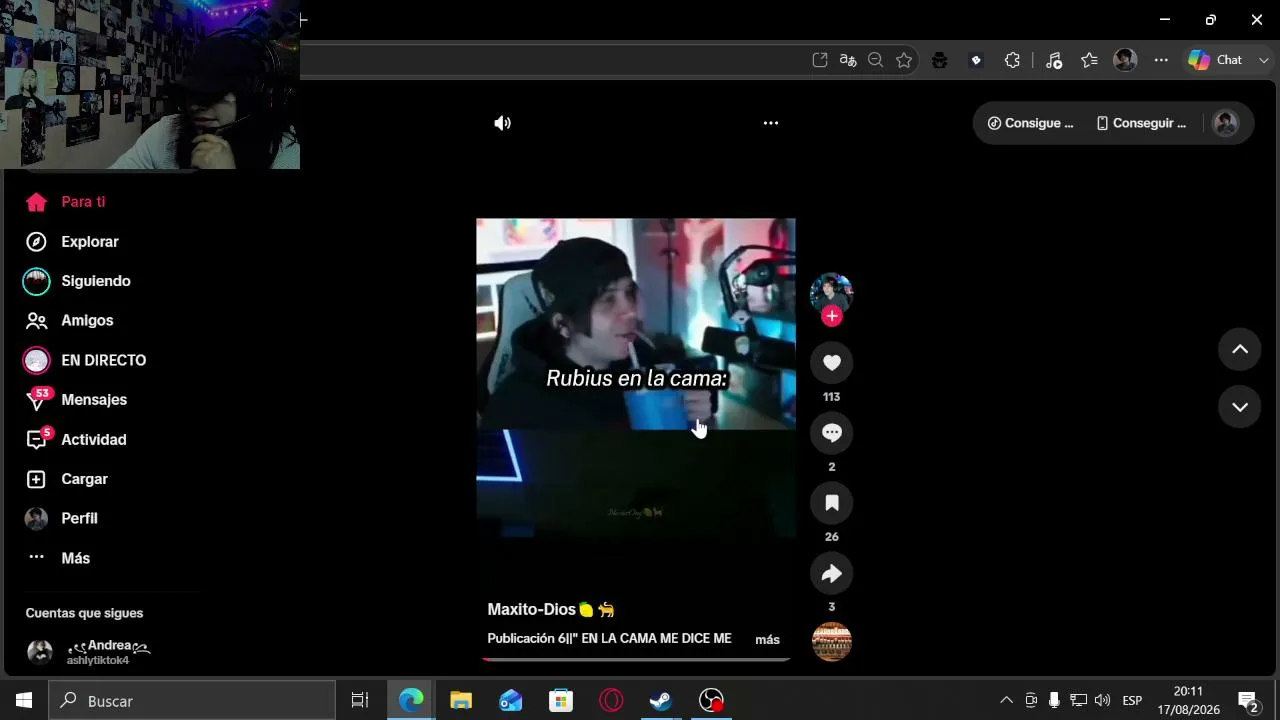Image resolution: width=1280 pixels, height=720 pixels.
Task: Click the camera in use tray icon
Action: [1031, 700]
